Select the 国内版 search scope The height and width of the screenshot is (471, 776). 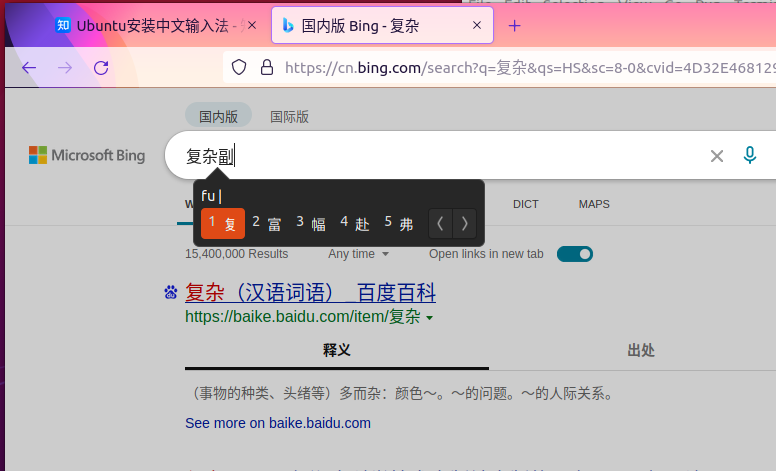coord(218,116)
